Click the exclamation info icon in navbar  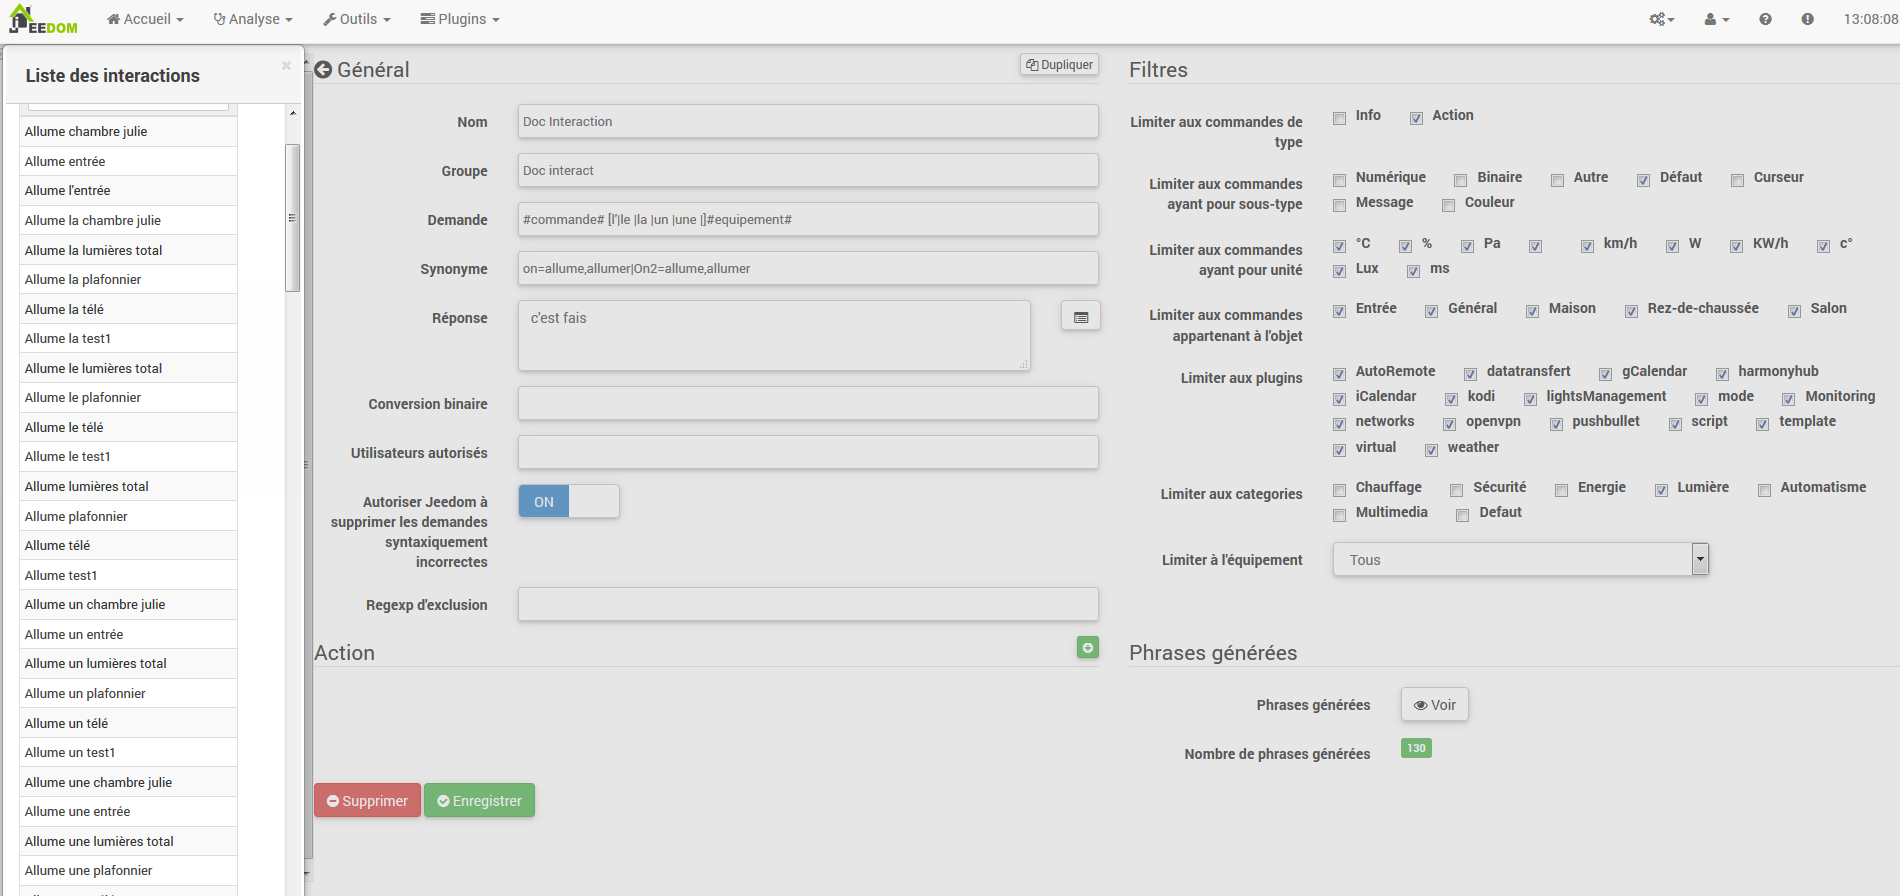pyautogui.click(x=1807, y=19)
